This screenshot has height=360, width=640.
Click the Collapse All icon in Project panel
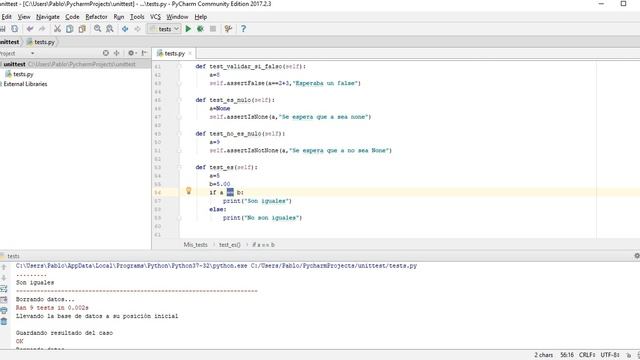point(116,53)
